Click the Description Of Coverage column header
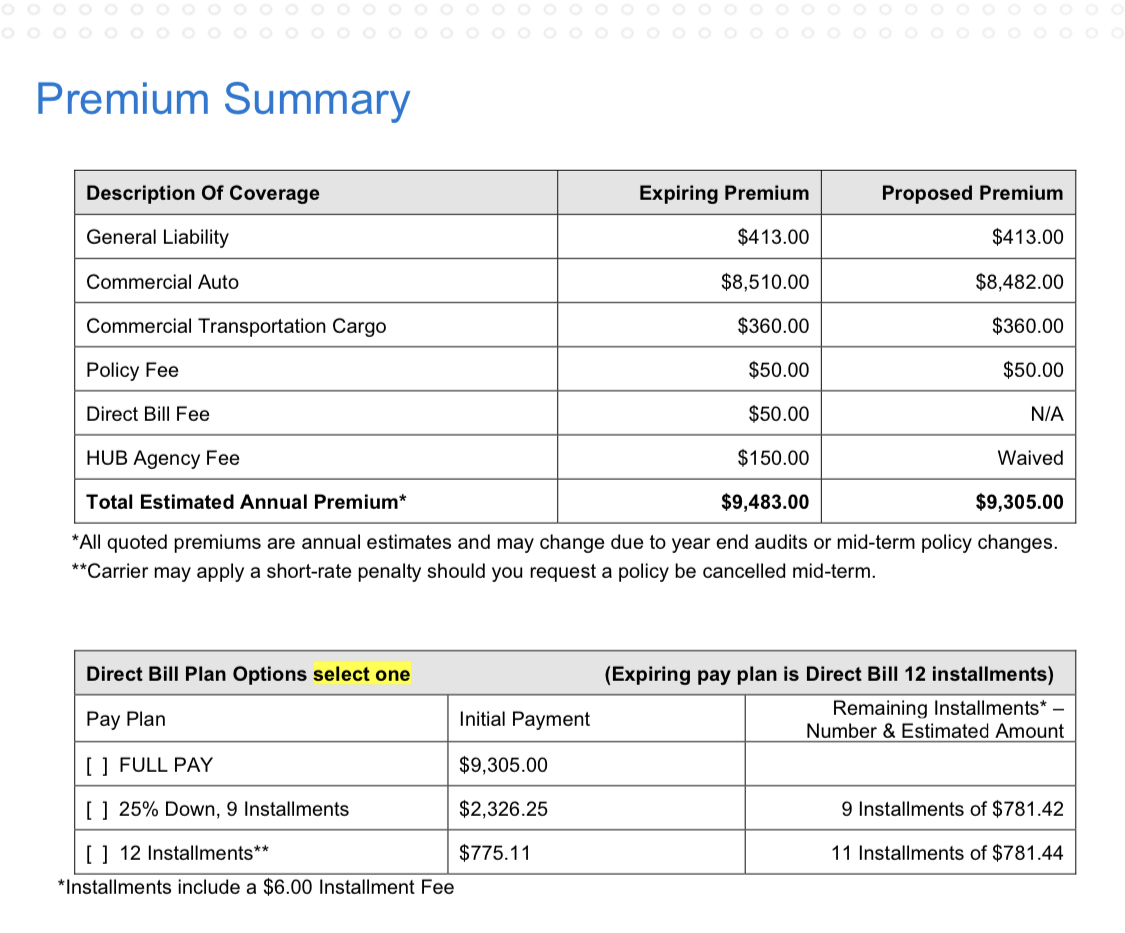Viewport: 1125px width, 933px height. [203, 193]
